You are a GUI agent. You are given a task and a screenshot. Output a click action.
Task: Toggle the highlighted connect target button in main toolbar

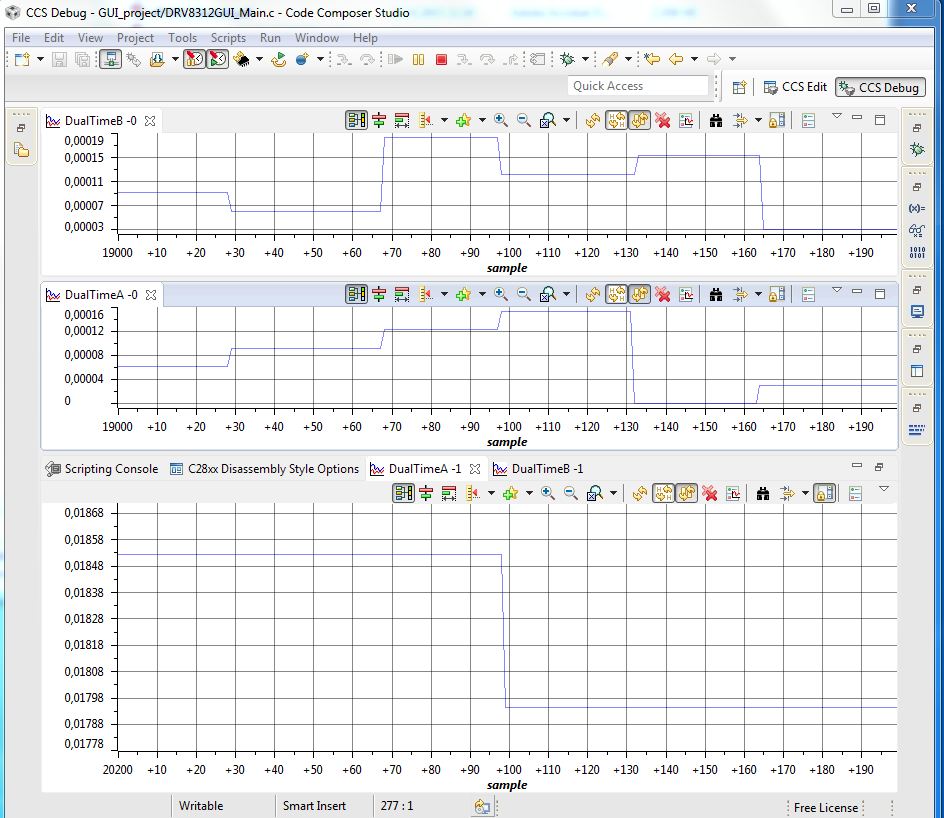click(x=110, y=59)
